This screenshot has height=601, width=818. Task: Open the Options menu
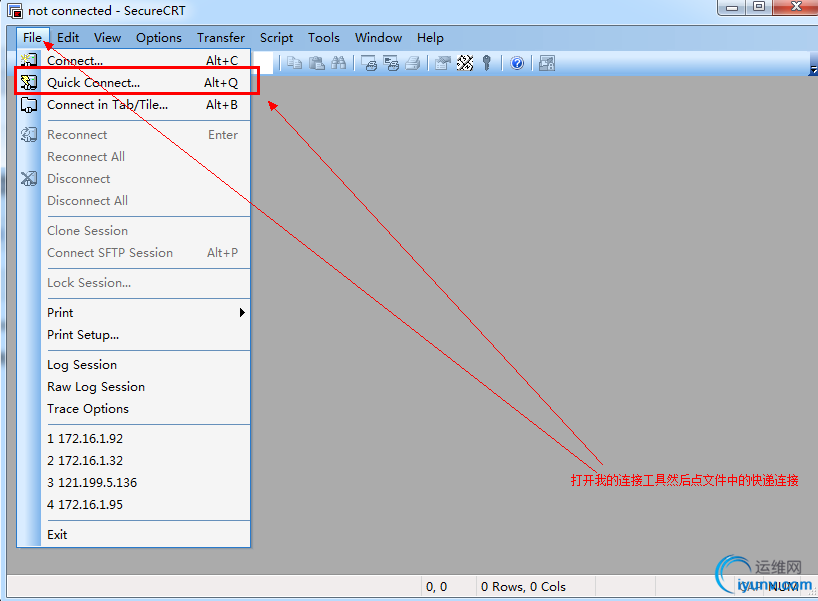pos(159,38)
